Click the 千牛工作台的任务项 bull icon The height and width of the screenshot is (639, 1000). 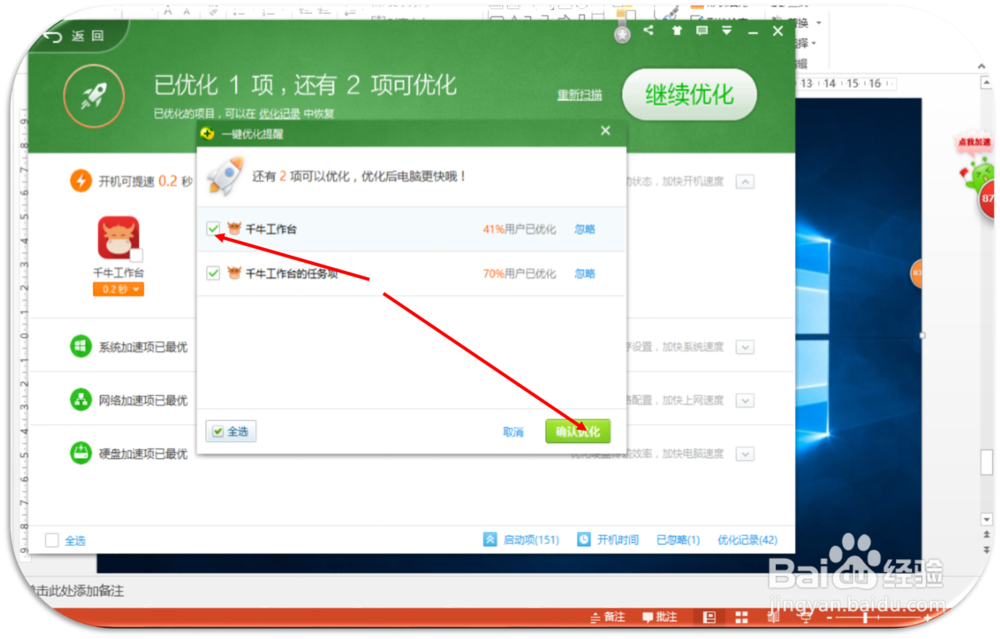pos(234,273)
